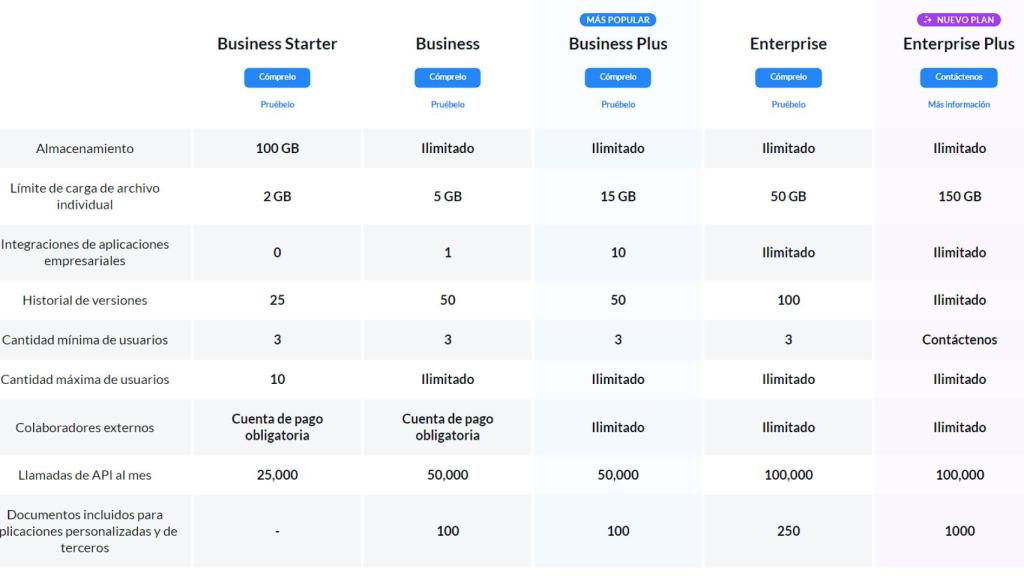Click Llamadas de API al mes label

tap(85, 475)
